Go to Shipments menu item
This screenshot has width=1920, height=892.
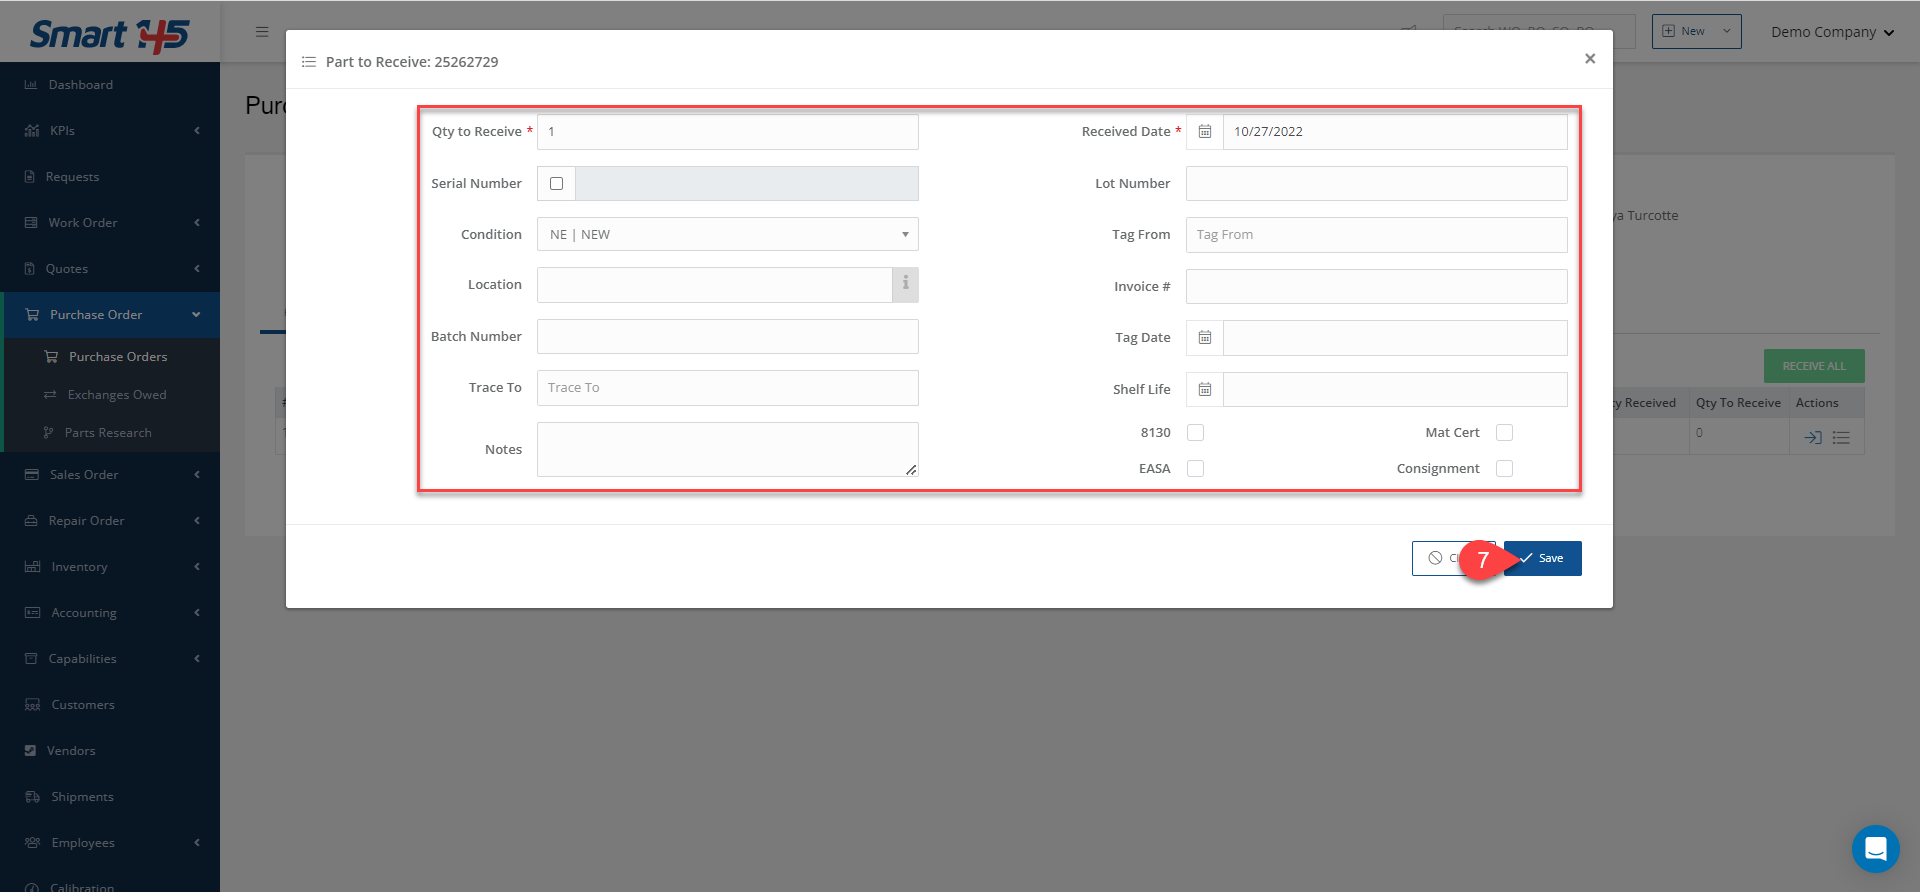pyautogui.click(x=110, y=797)
